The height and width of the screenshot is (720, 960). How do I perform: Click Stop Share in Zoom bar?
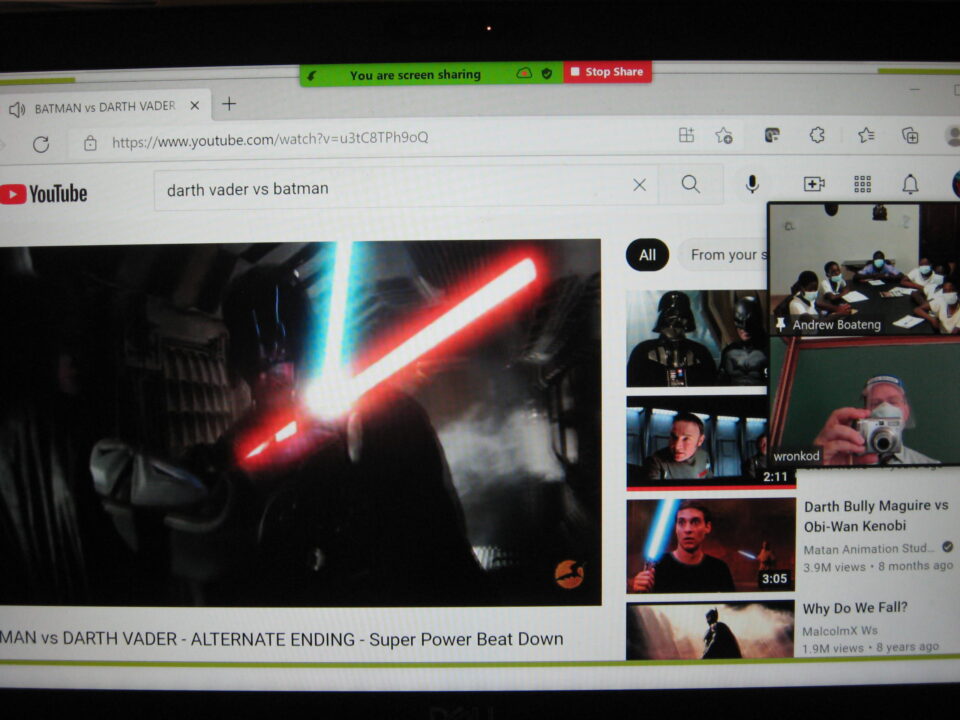coord(607,72)
